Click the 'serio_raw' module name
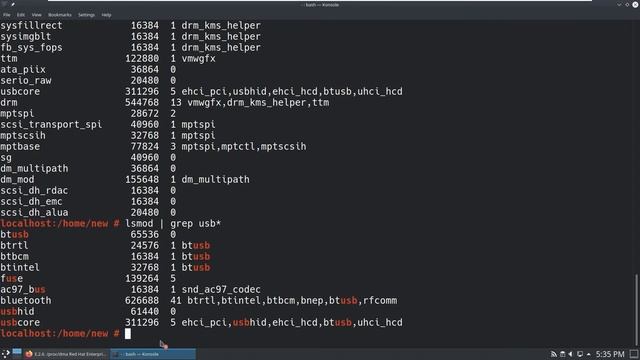Viewport: 640px width, 360px height. 26,80
